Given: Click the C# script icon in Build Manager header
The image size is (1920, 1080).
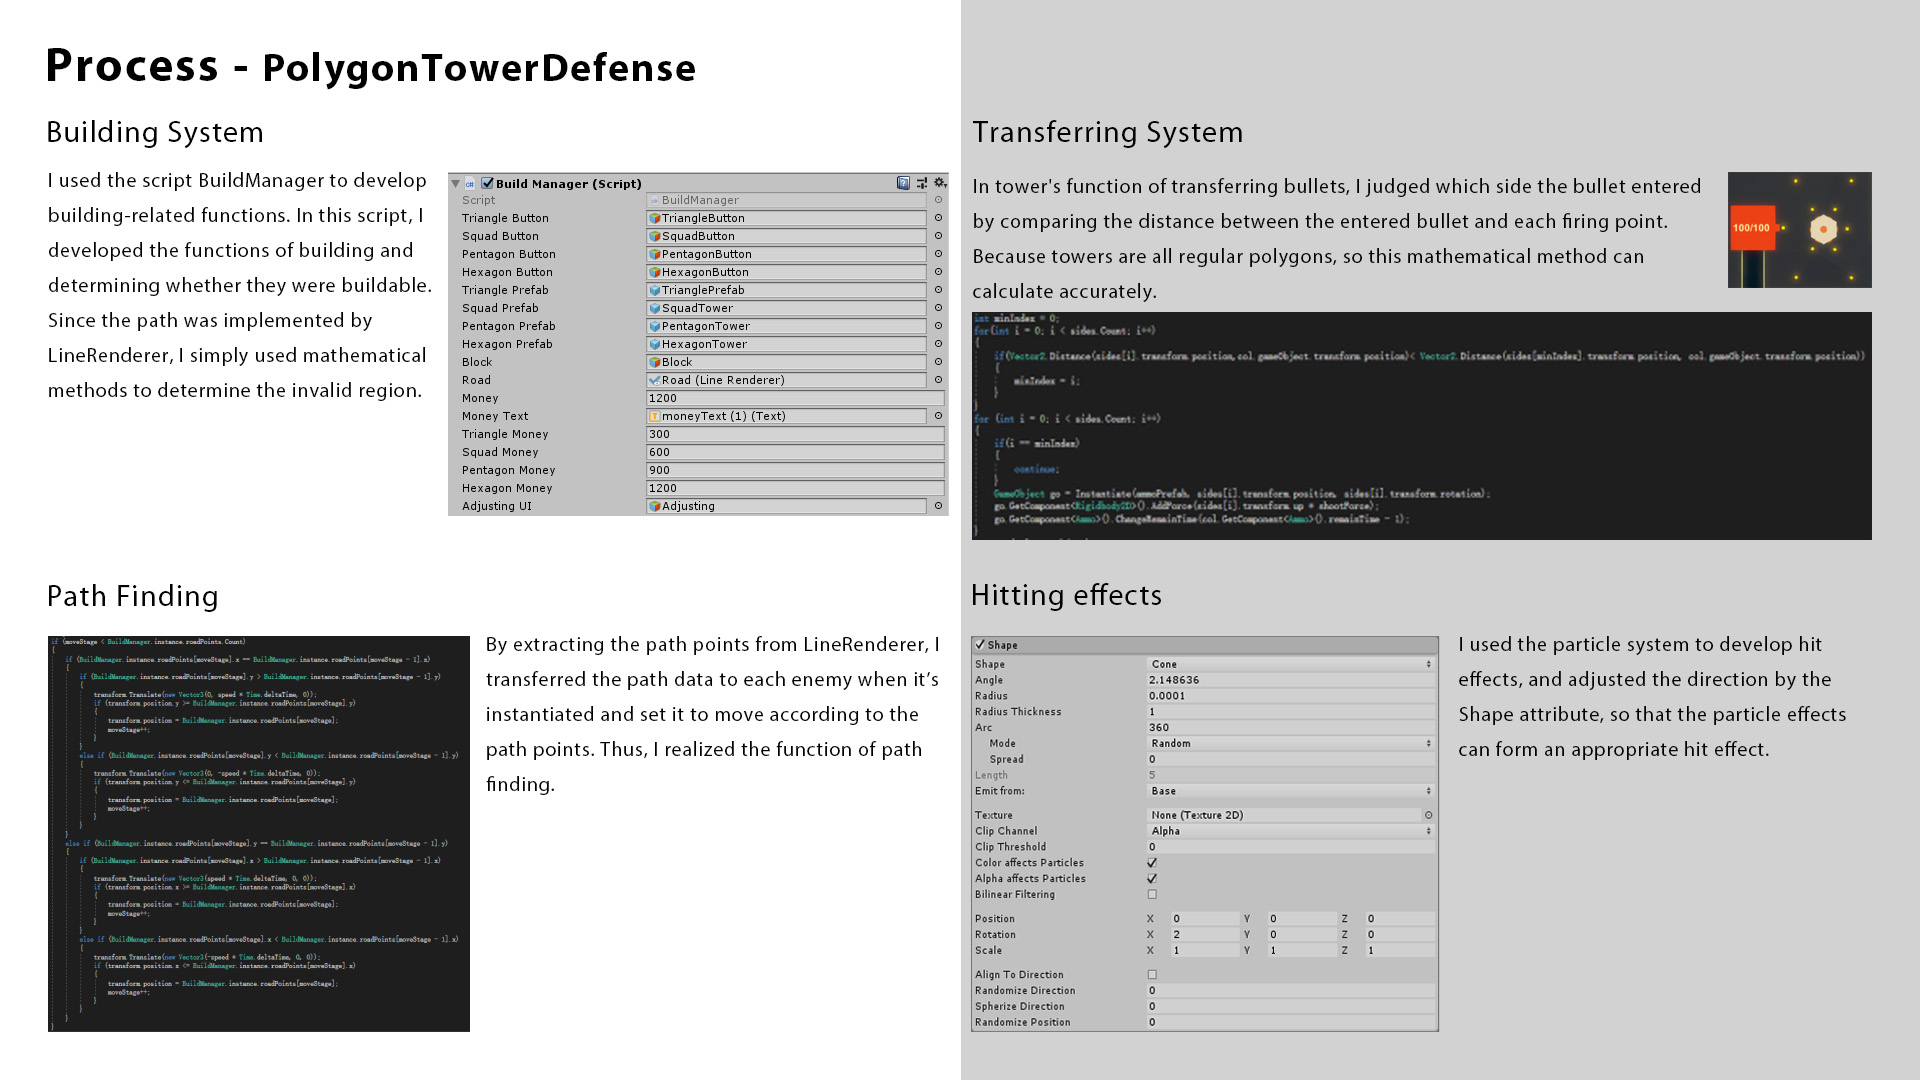Looking at the screenshot, I should click(470, 184).
